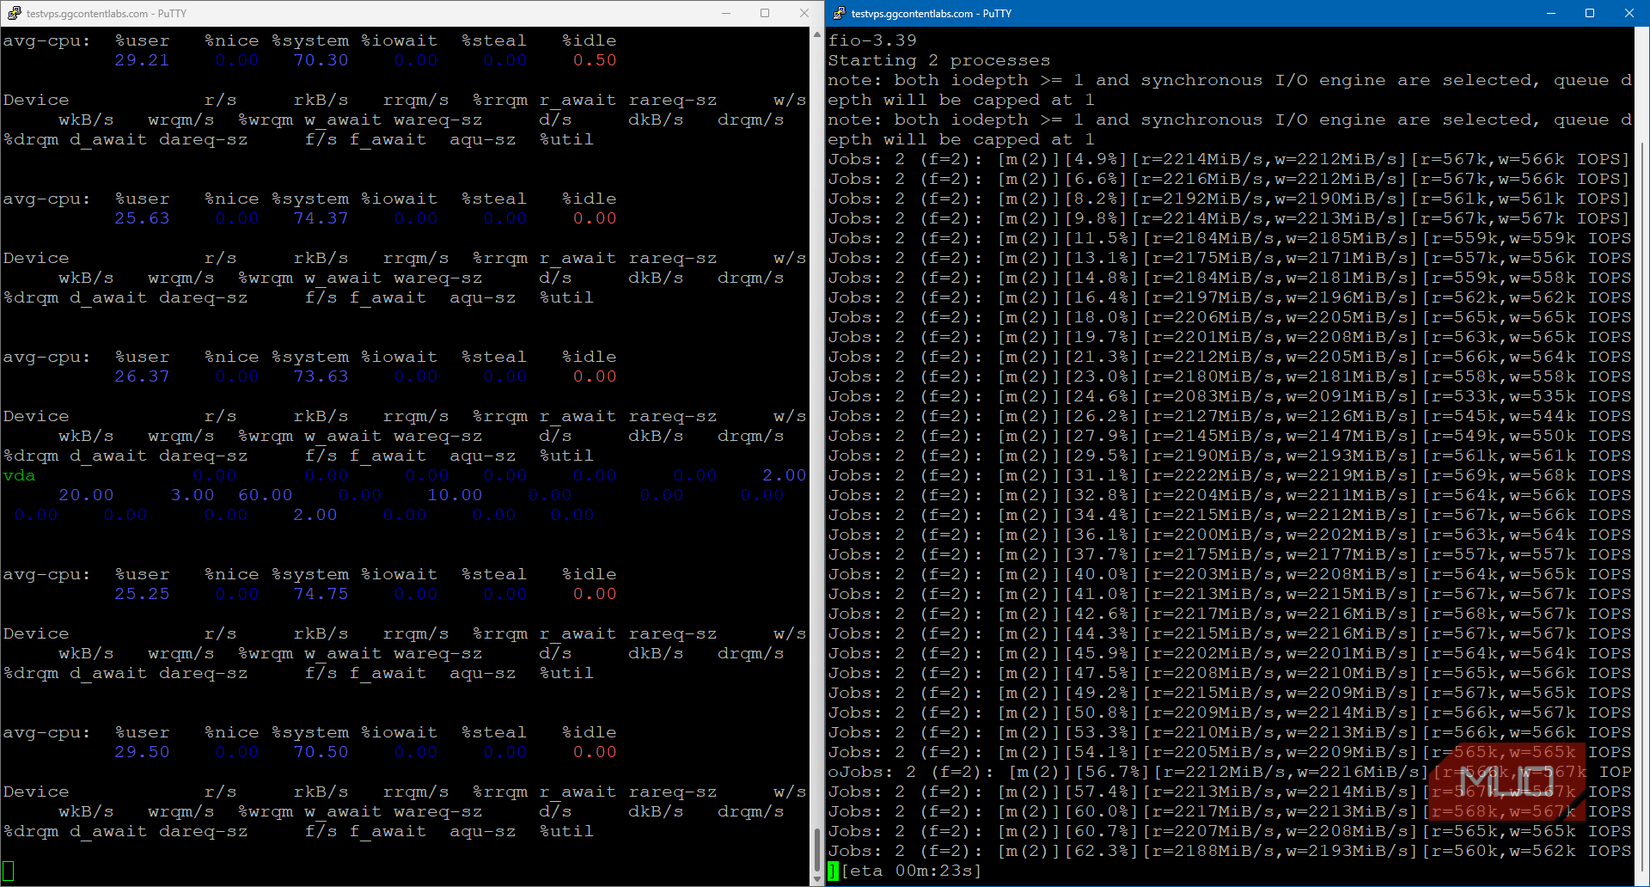Click the %system value '70.30'
This screenshot has width=1650, height=887.
321,61
